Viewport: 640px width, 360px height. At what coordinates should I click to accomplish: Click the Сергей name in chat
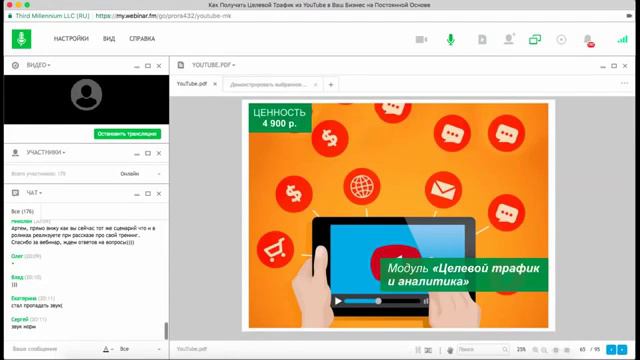(x=20, y=320)
